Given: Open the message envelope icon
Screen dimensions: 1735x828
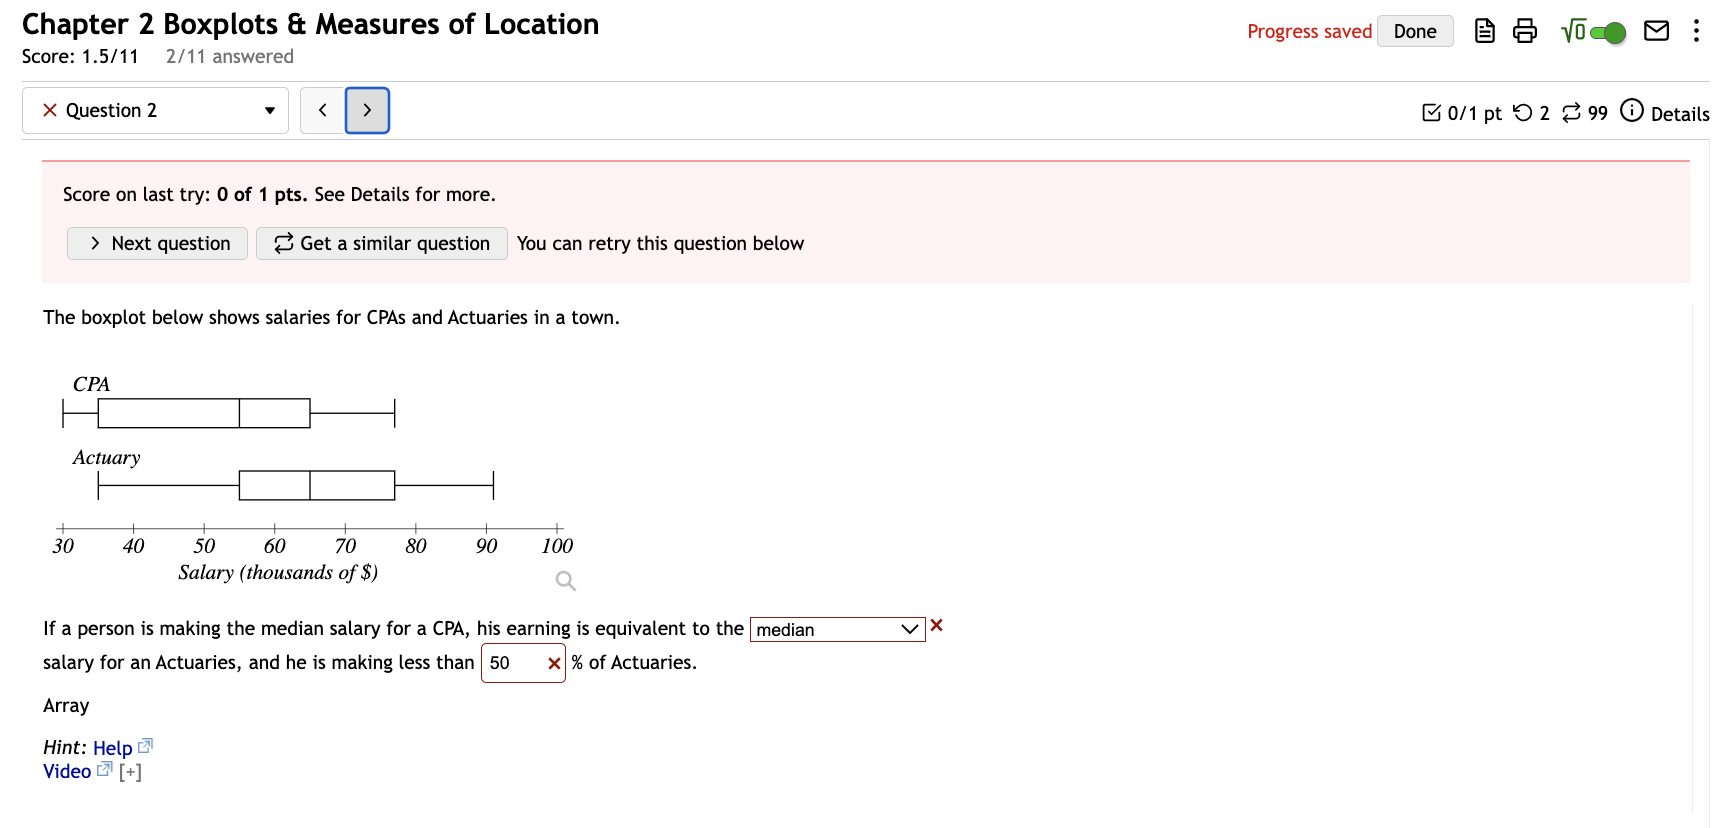Looking at the screenshot, I should (1657, 31).
